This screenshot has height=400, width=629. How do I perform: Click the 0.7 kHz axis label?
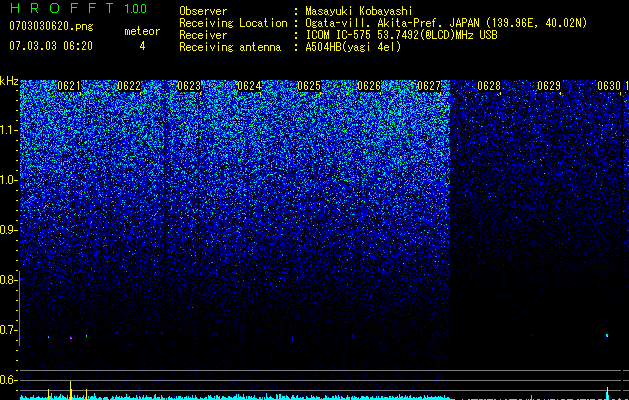tap(8, 330)
